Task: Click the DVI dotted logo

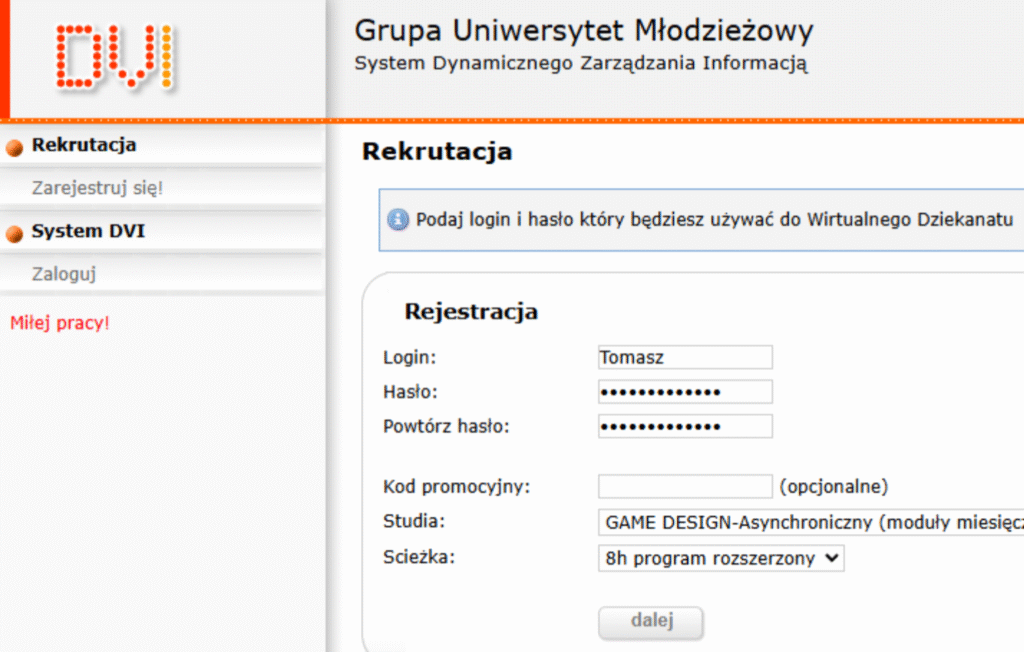Action: (x=115, y=57)
